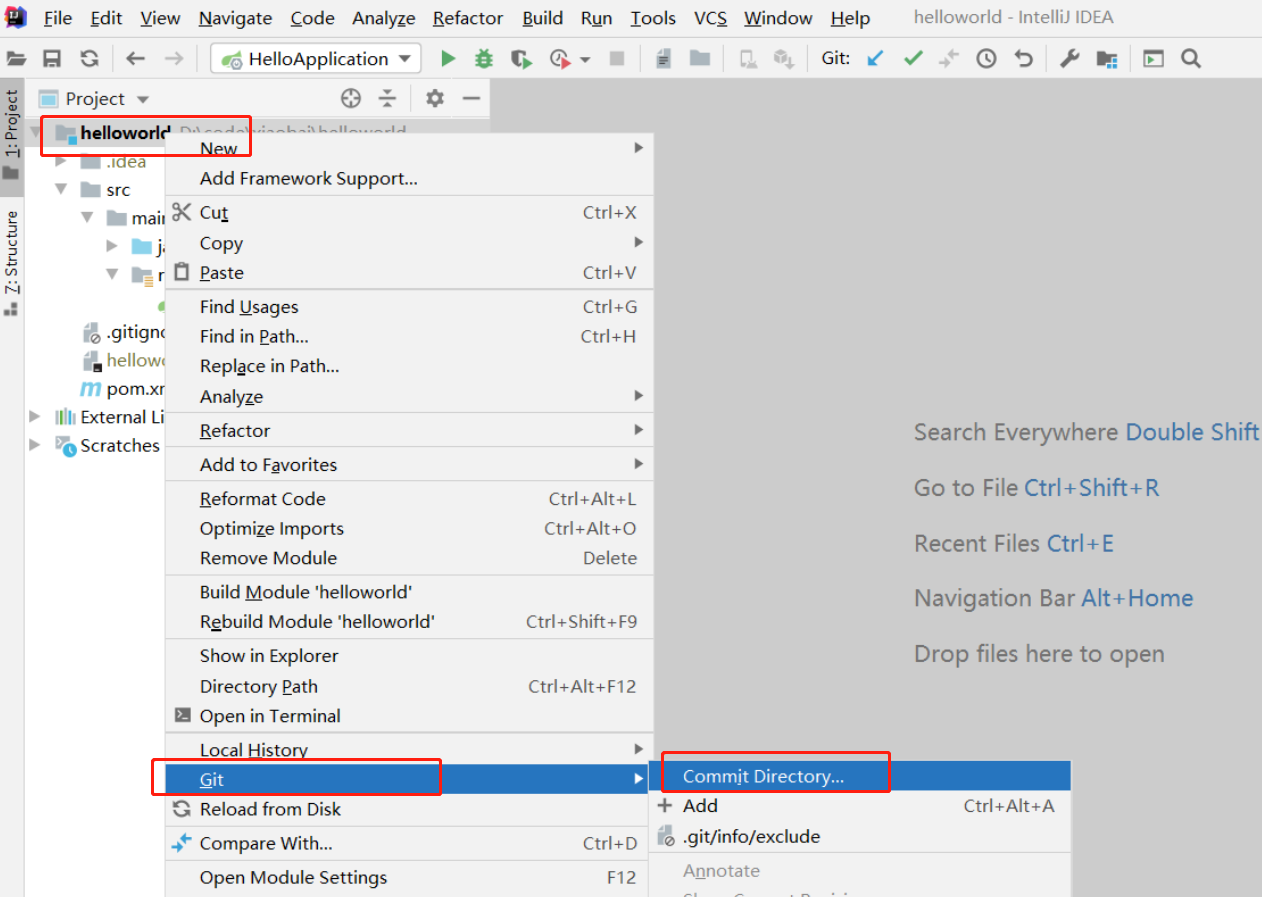Collapse the src folder node
Viewport: 1262px width, 897px height.
(62, 189)
